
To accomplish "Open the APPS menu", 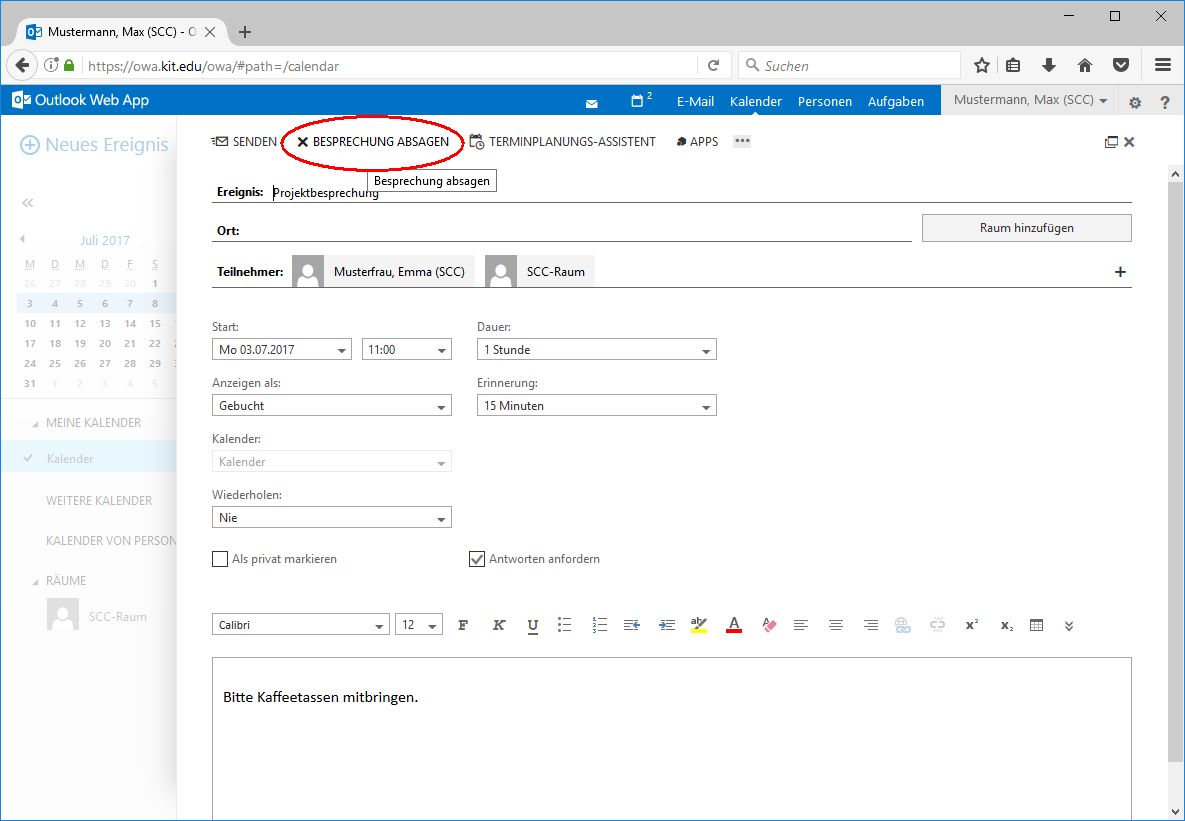I will [x=697, y=141].
